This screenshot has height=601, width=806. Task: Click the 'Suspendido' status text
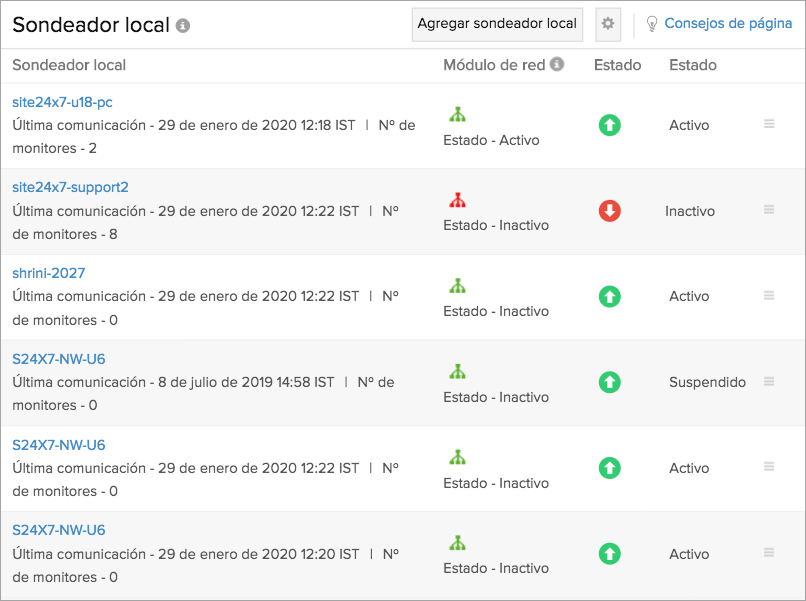707,382
